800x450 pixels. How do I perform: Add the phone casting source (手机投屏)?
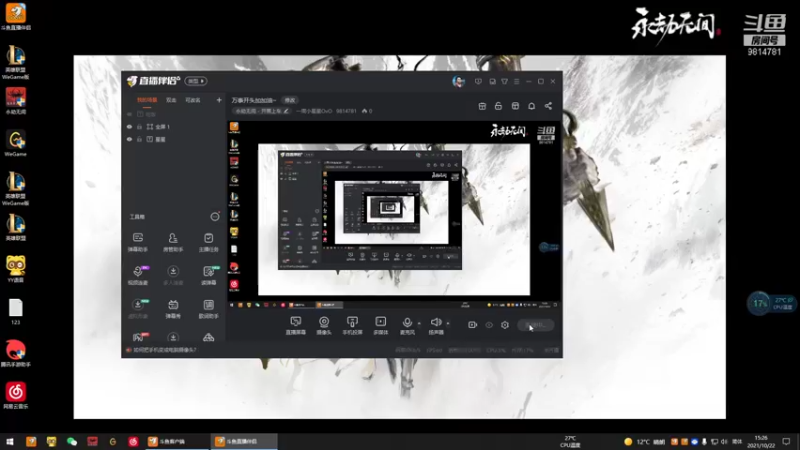[x=352, y=325]
